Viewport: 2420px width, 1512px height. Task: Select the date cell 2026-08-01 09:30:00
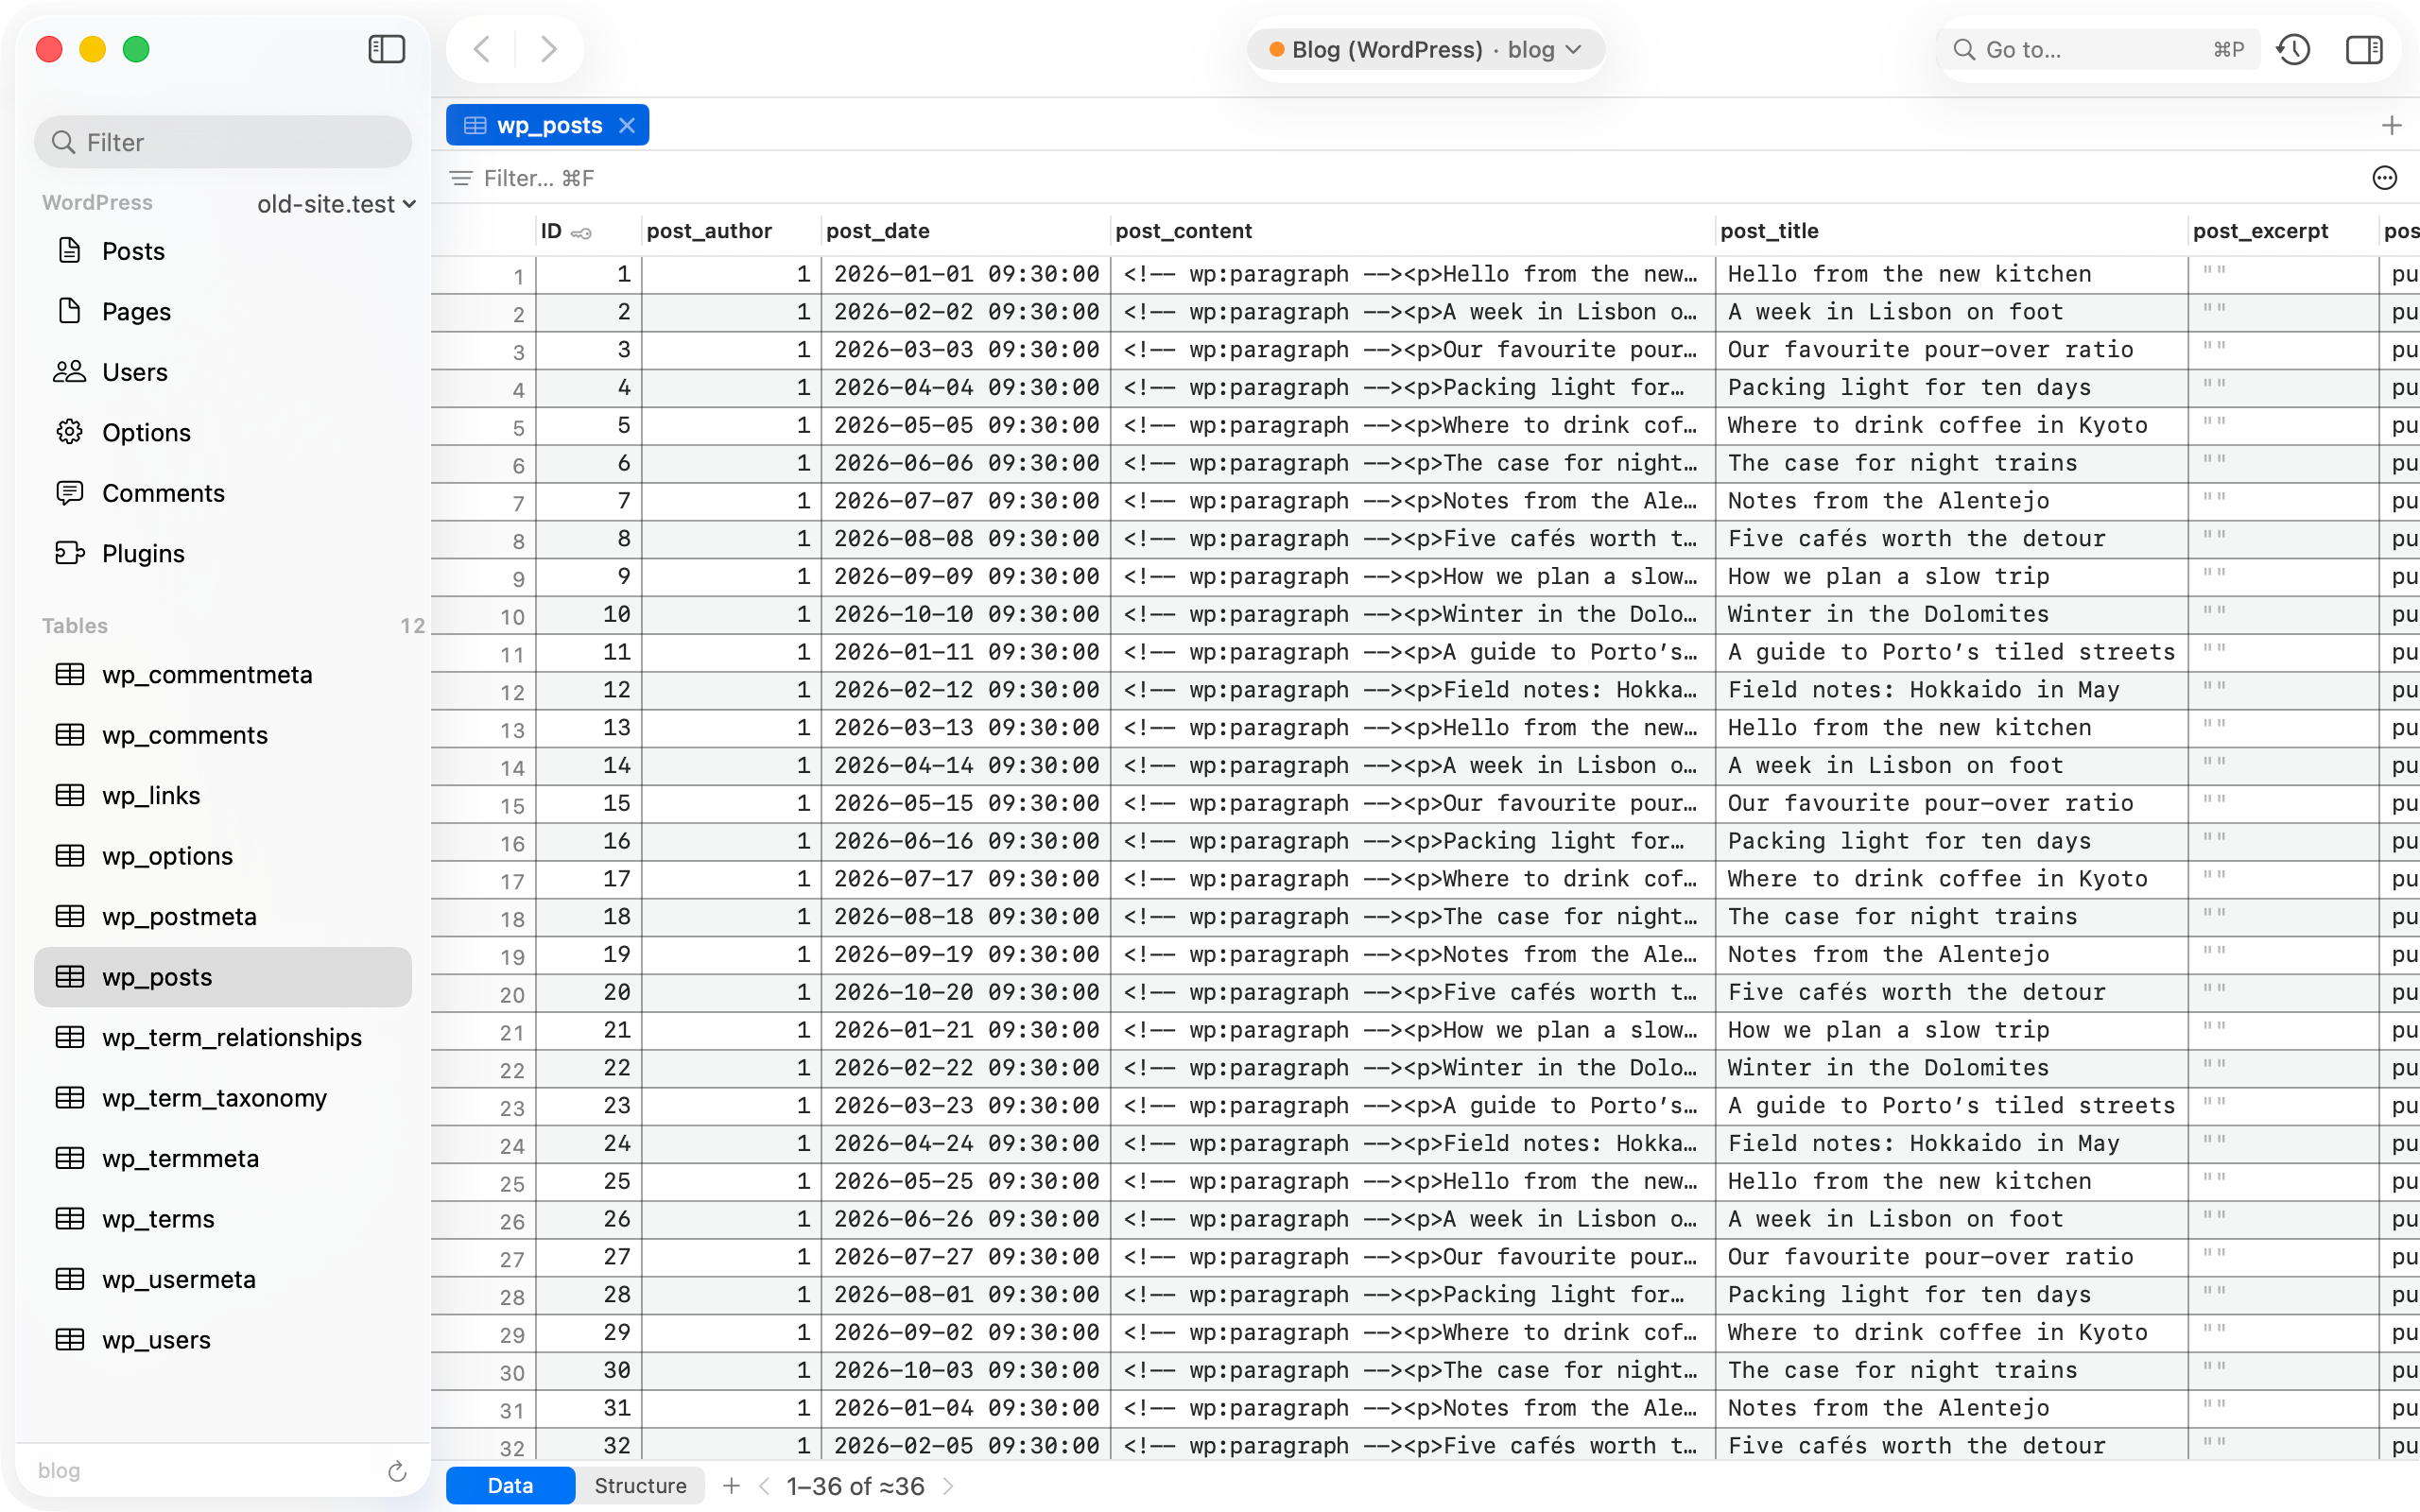(x=966, y=1295)
